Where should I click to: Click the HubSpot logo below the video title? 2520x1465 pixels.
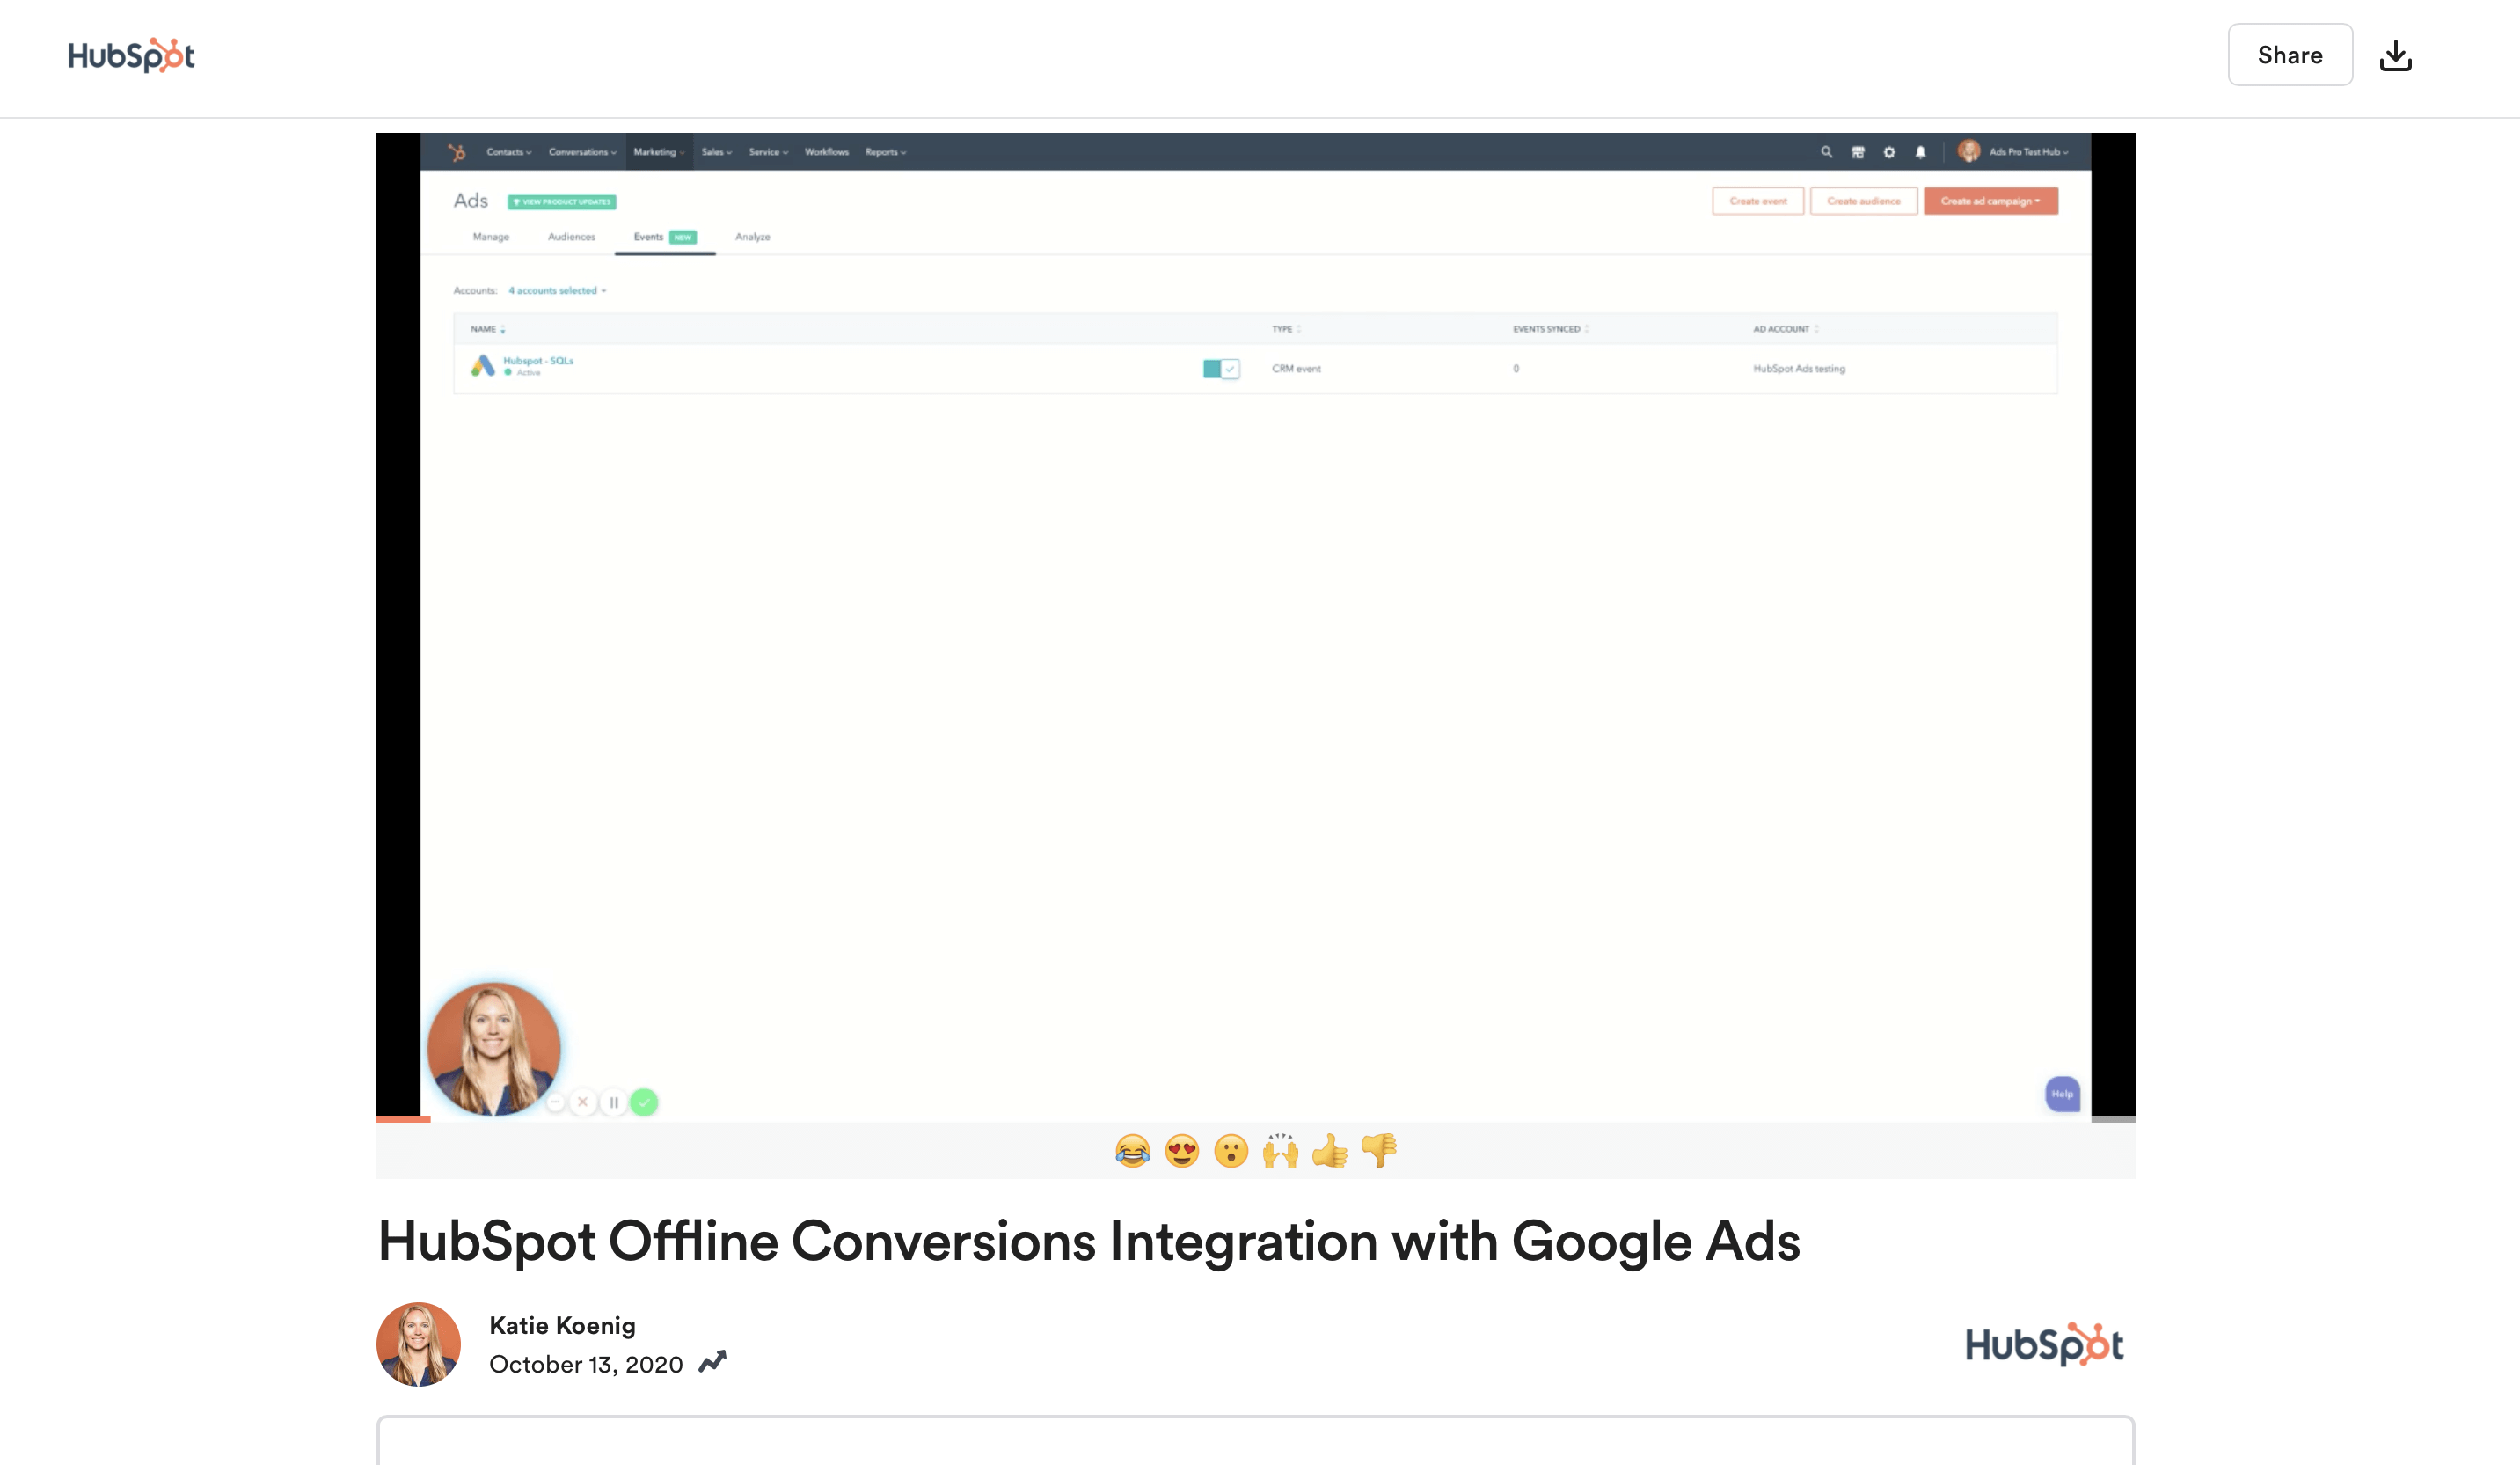pyautogui.click(x=2044, y=1344)
